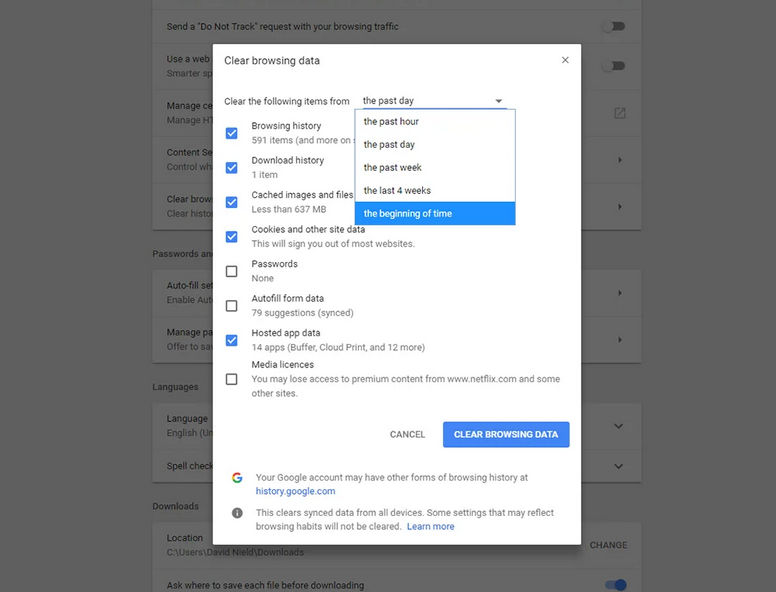This screenshot has height=592, width=776.
Task: Toggle the Do Not Track switch
Action: (x=614, y=27)
